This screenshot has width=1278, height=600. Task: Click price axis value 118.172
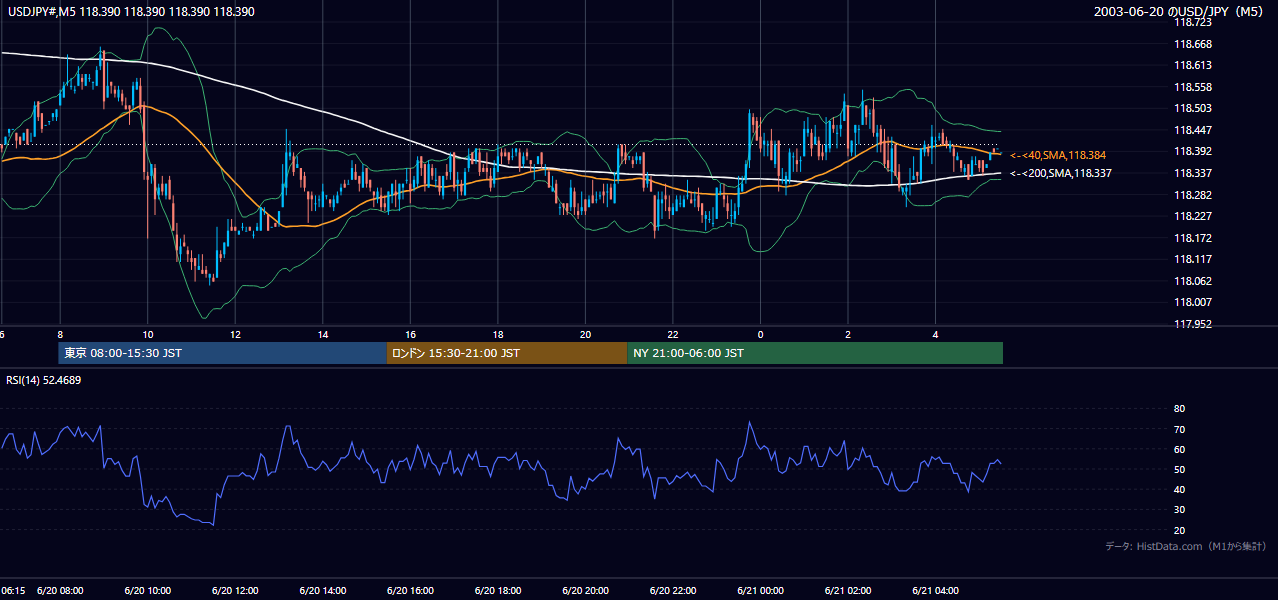click(1193, 238)
